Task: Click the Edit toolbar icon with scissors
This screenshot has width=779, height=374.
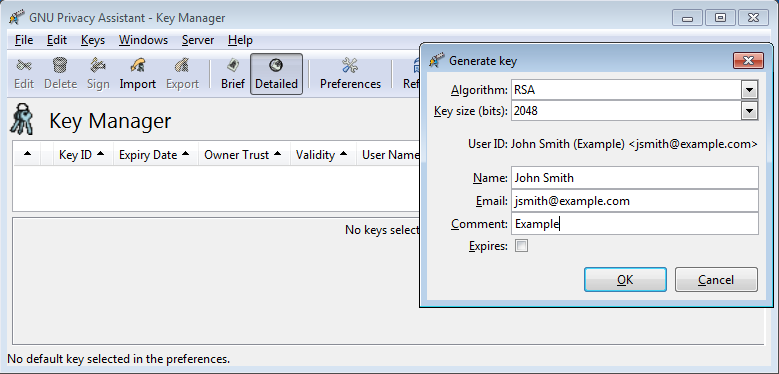Action: [x=23, y=74]
